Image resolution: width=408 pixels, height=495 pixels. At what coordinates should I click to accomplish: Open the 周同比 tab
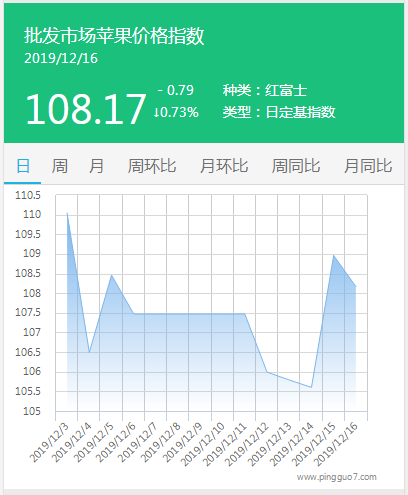click(x=296, y=166)
